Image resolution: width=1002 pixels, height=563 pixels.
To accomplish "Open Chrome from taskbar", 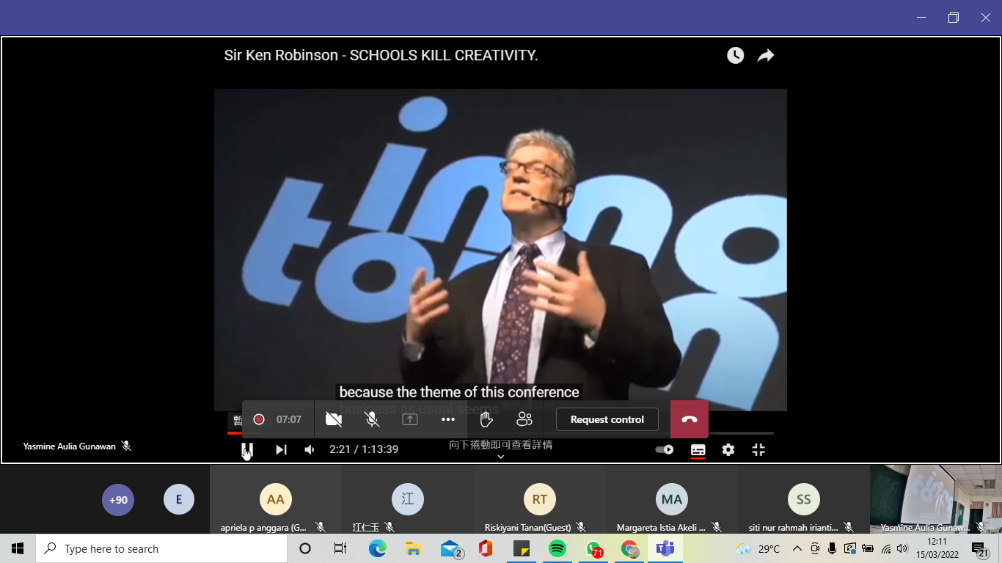I will tap(629, 549).
